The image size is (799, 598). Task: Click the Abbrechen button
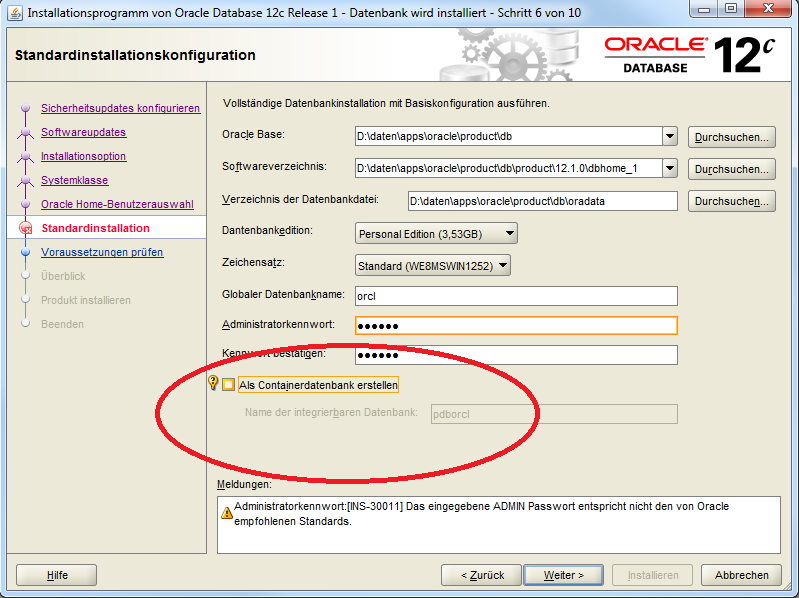point(741,575)
